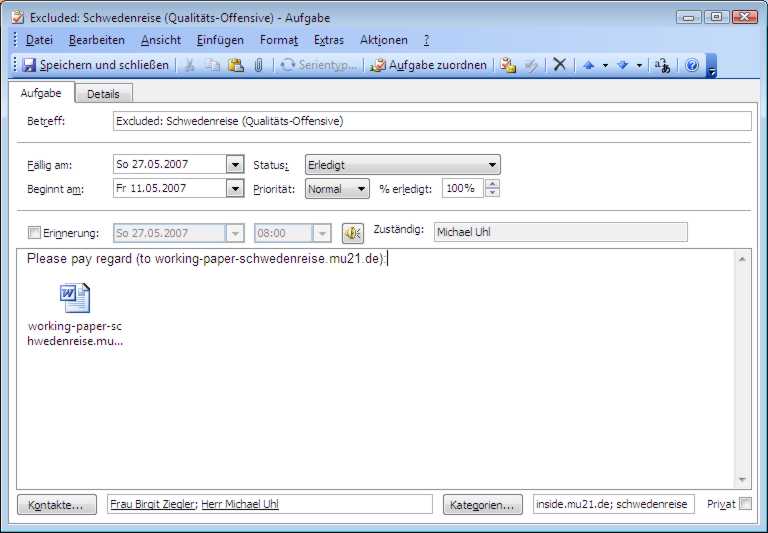768x533 pixels.
Task: Open the Extras menu
Action: click(329, 40)
